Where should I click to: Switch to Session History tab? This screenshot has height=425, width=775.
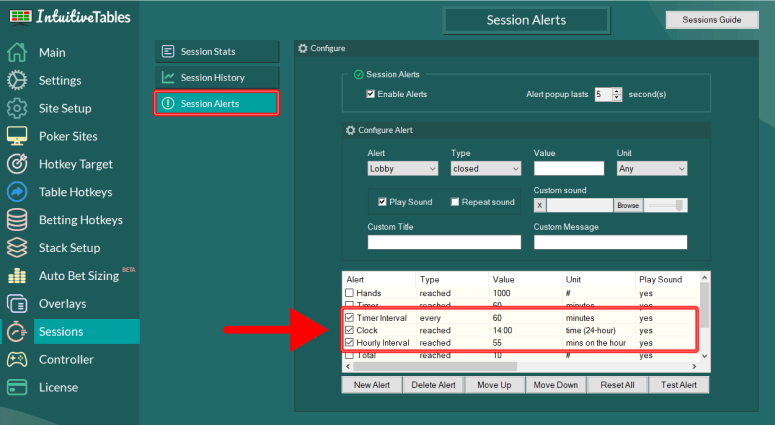[217, 78]
